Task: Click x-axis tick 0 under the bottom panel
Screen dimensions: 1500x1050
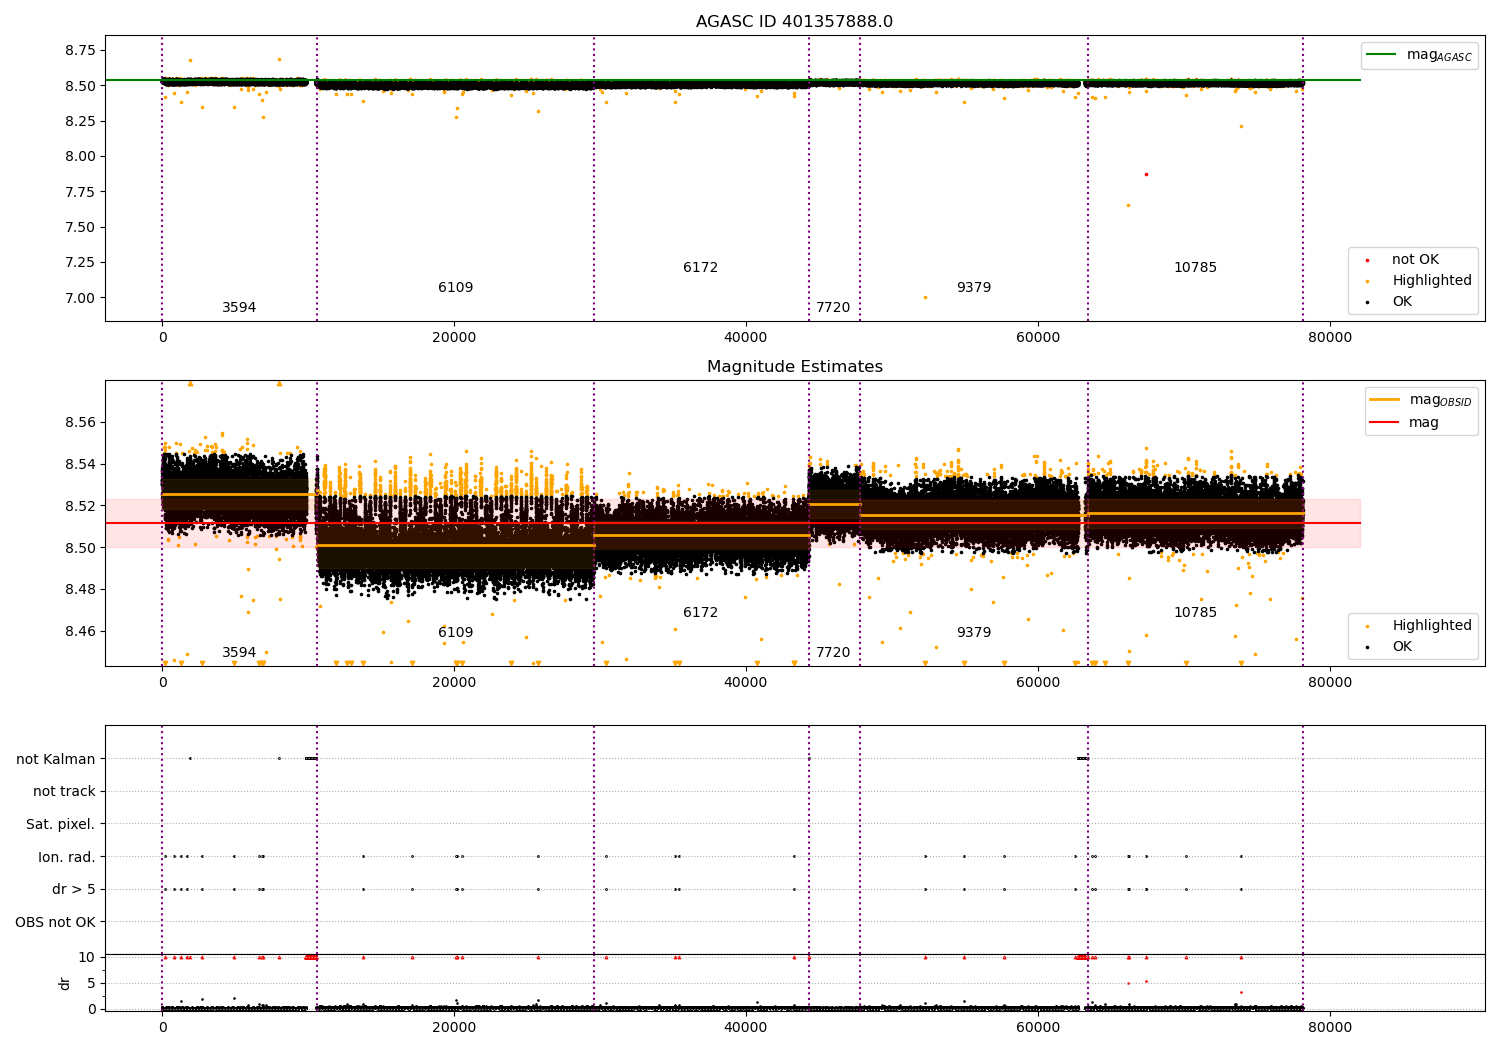Action: (162, 1027)
